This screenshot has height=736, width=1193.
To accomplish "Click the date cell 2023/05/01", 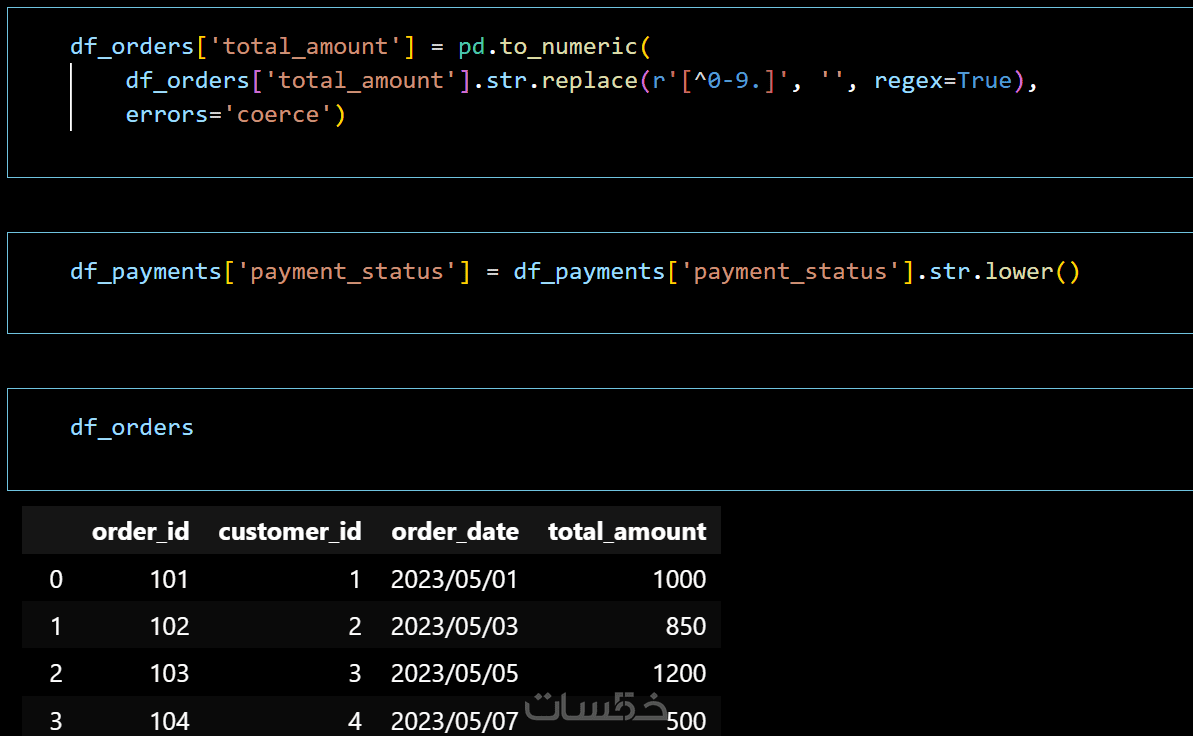I will (x=454, y=579).
